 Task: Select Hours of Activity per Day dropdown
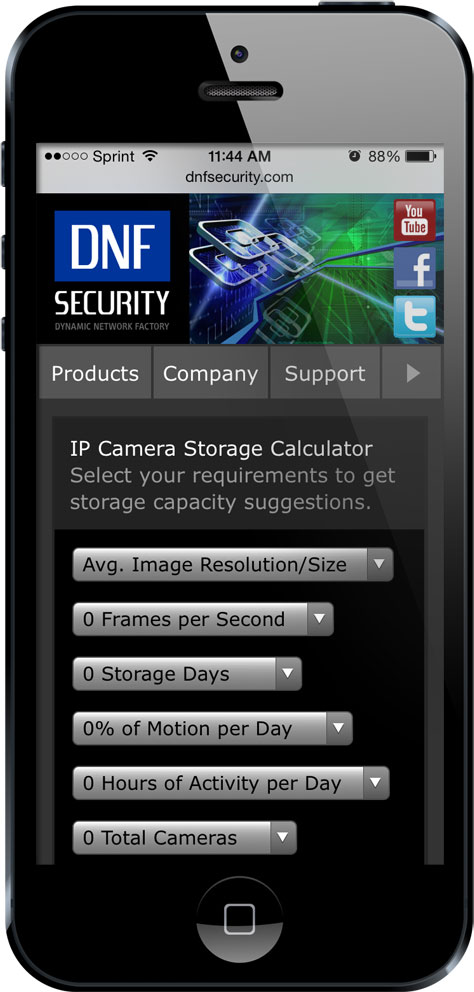(231, 783)
